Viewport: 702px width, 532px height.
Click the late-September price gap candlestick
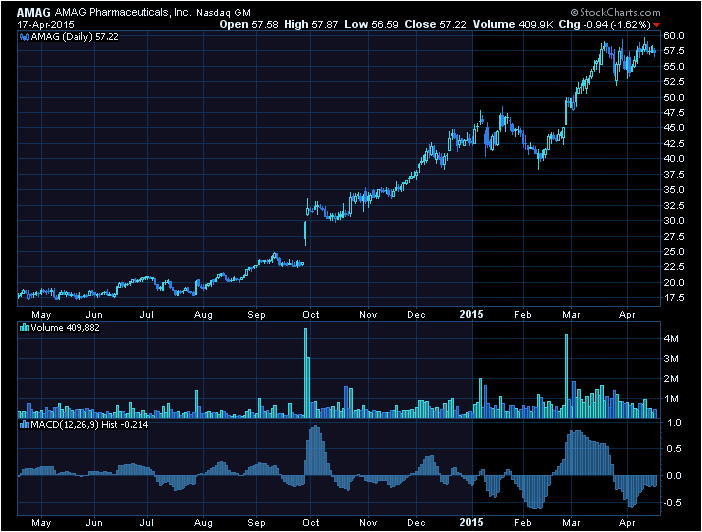[305, 233]
